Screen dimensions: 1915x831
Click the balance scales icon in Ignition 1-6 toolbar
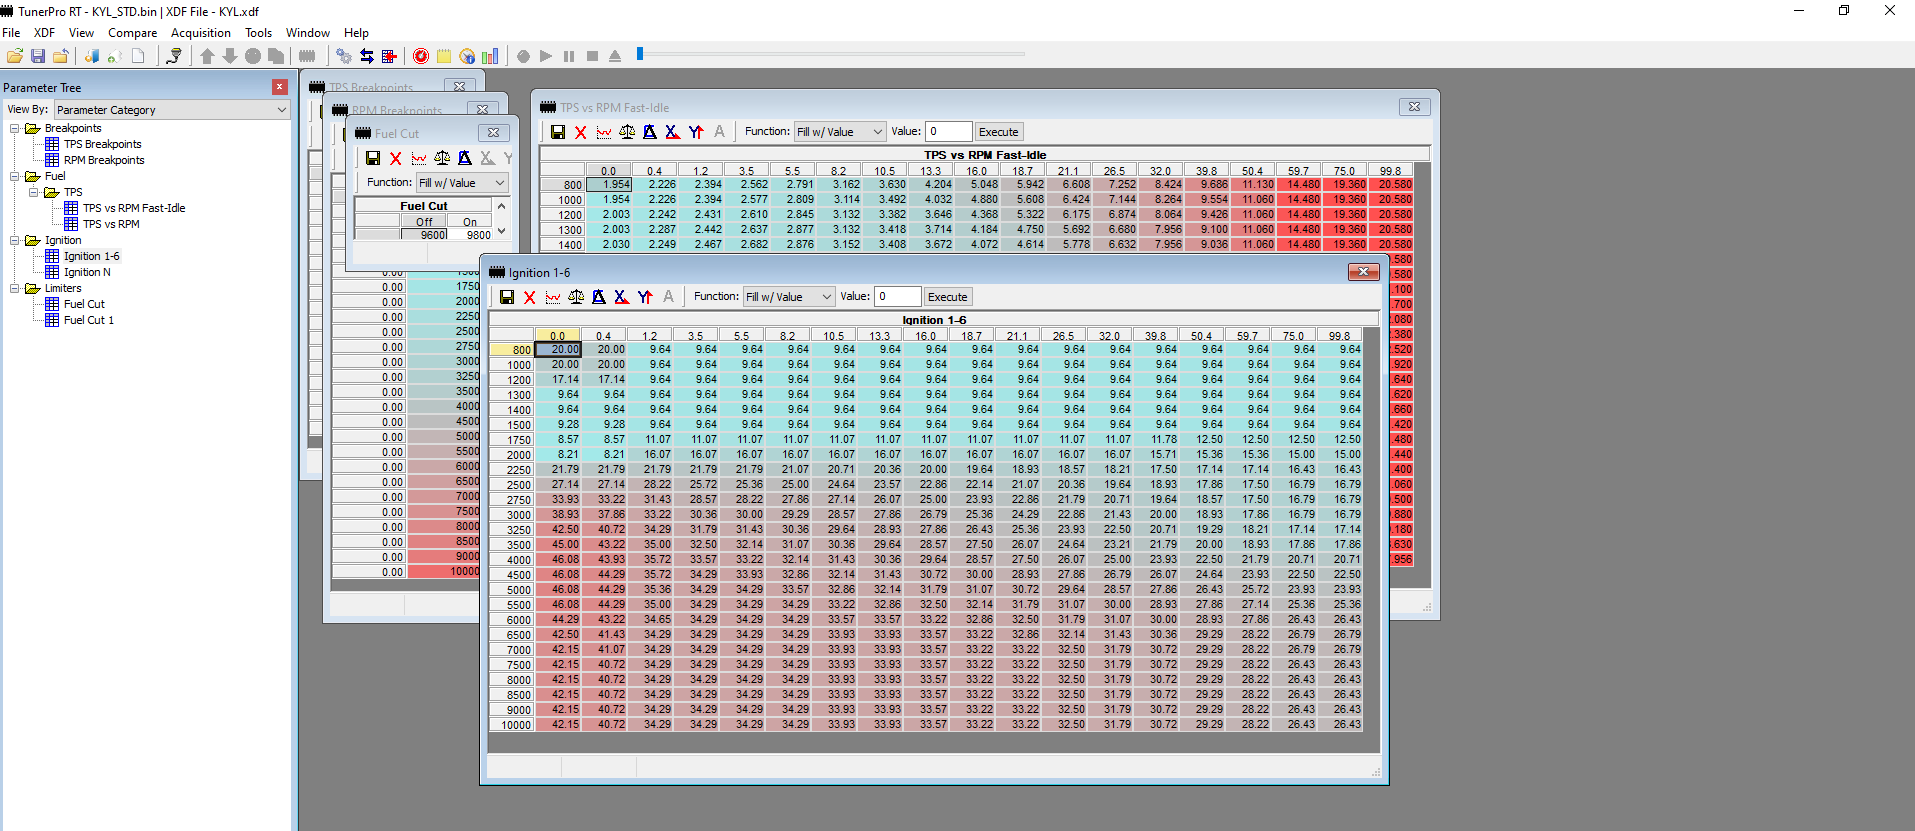[576, 297]
